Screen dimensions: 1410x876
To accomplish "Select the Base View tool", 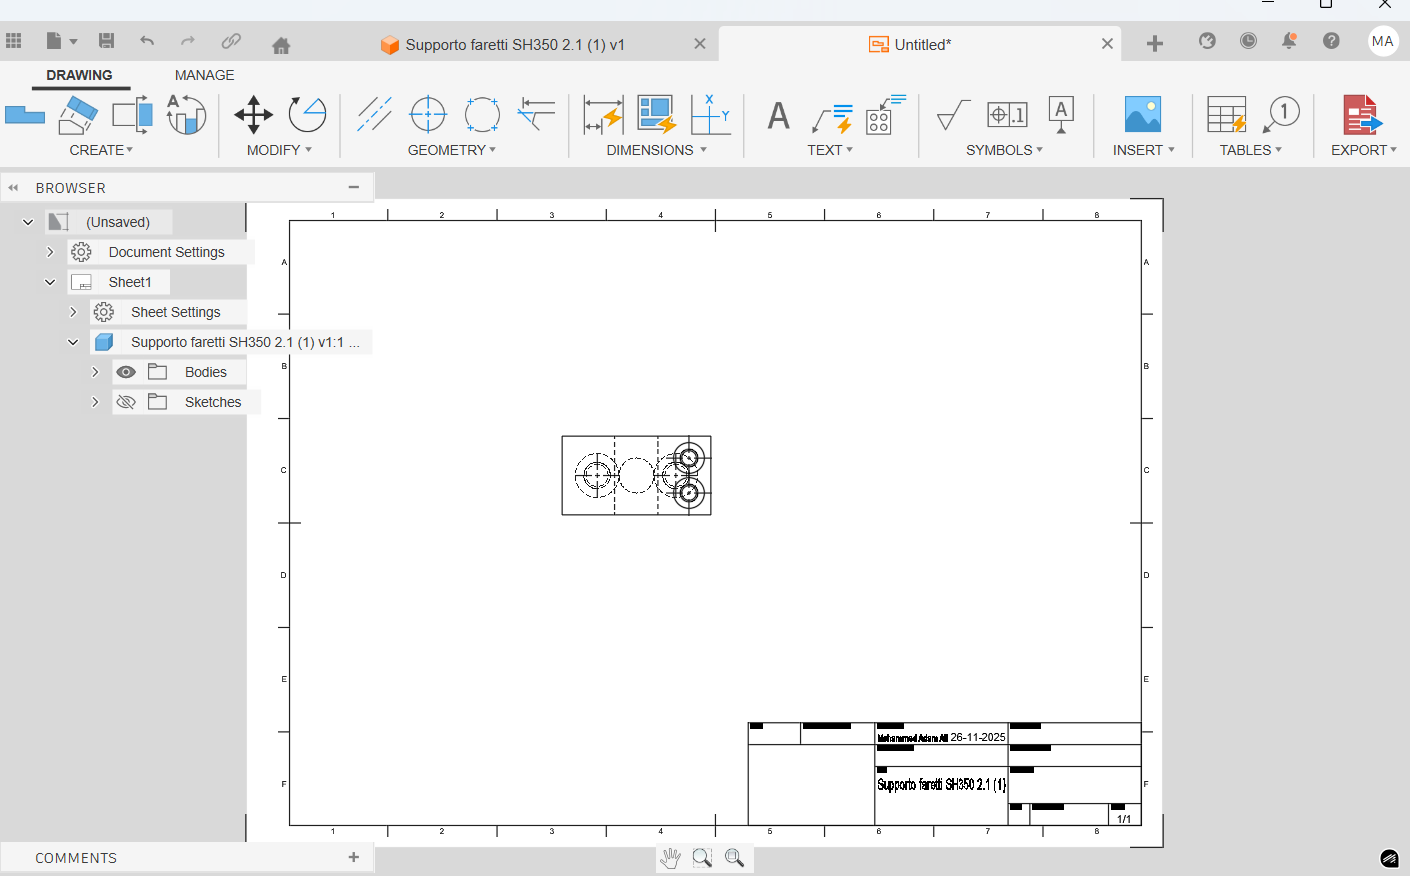I will click(25, 115).
